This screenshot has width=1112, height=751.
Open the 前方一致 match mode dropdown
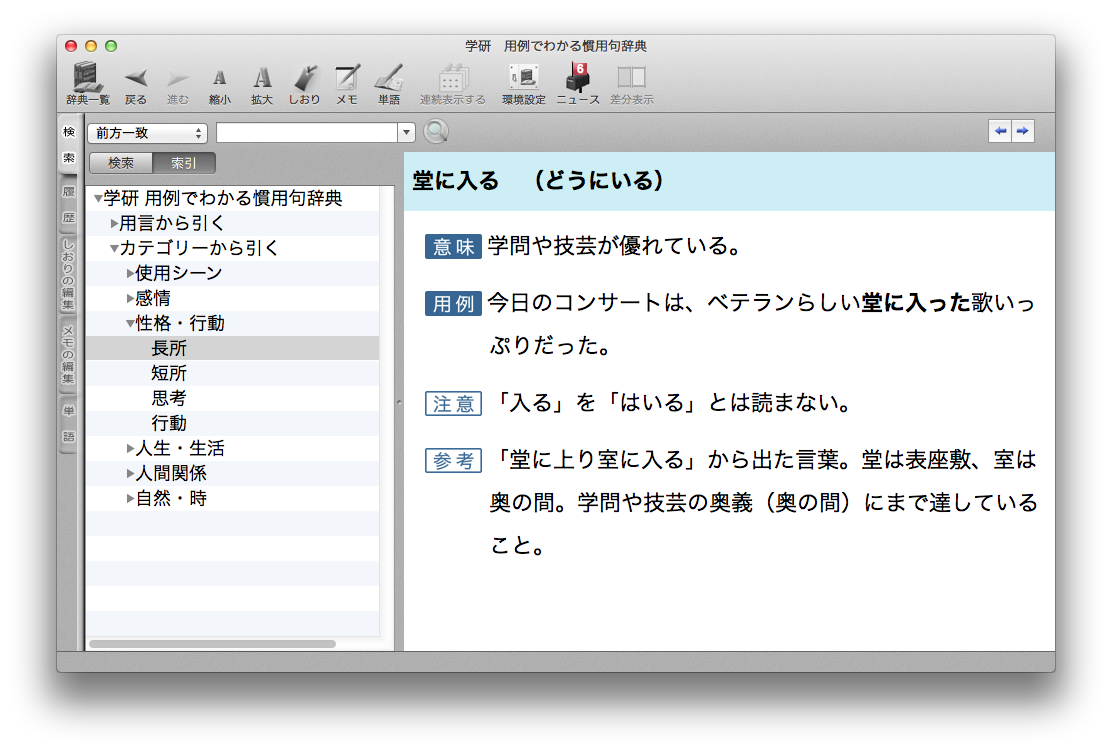tap(147, 132)
